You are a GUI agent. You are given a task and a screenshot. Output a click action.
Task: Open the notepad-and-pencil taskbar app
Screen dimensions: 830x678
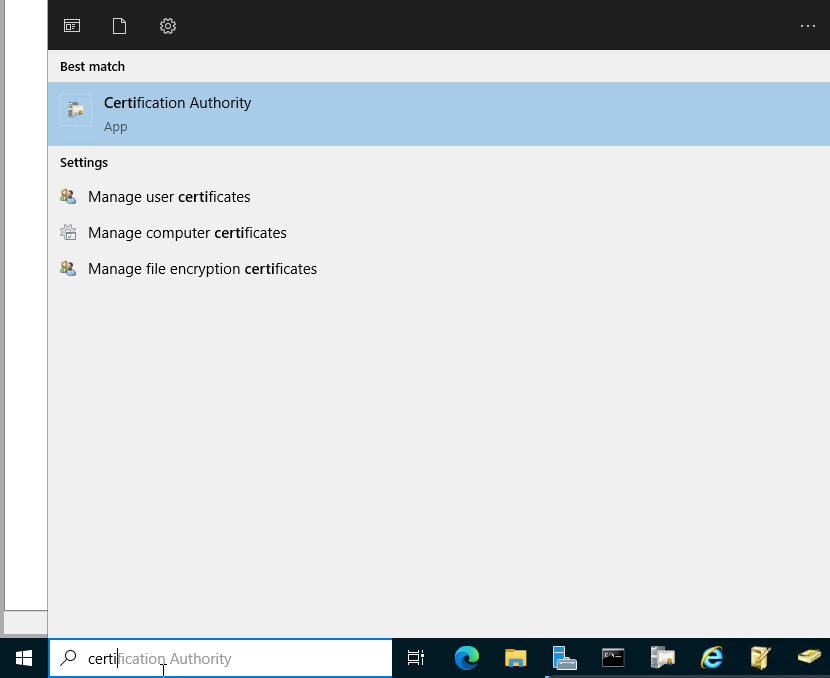point(760,658)
